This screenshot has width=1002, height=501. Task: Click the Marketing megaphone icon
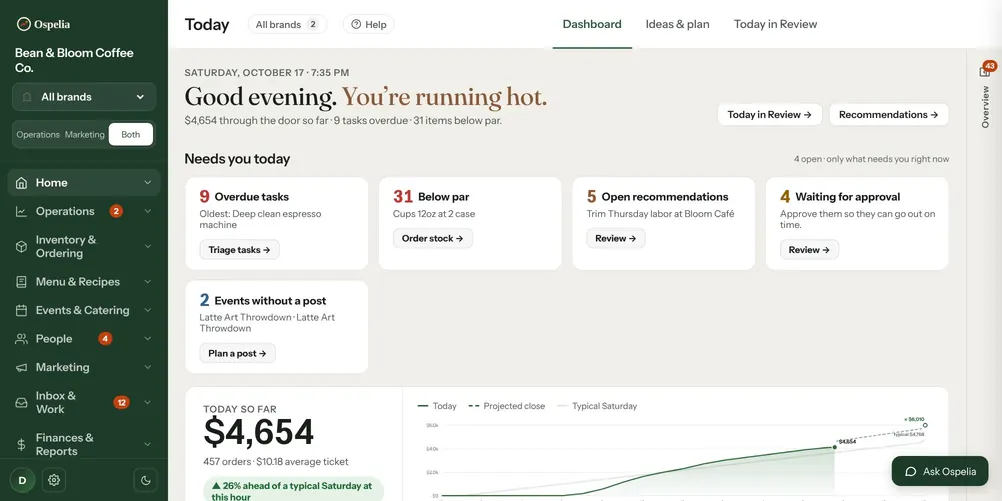point(21,367)
